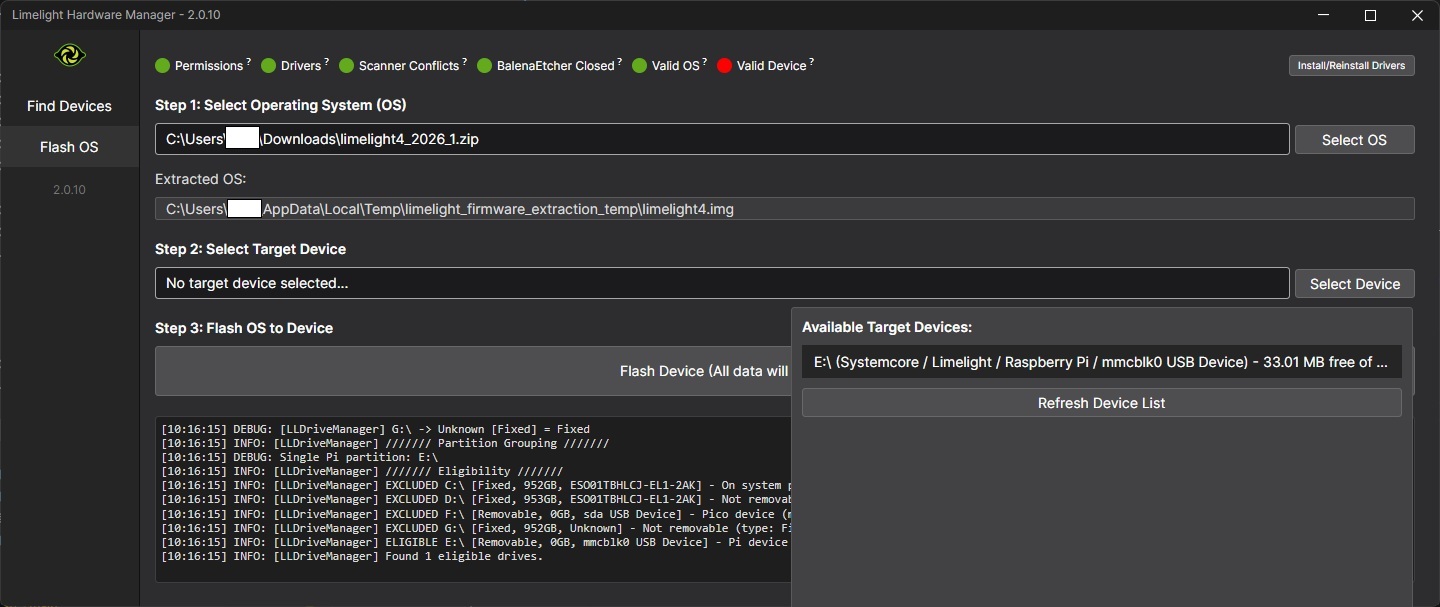Click log line 'ELIGIBLE E:\ [Removable, 0GB'
This screenshot has height=607, width=1440.
475,542
